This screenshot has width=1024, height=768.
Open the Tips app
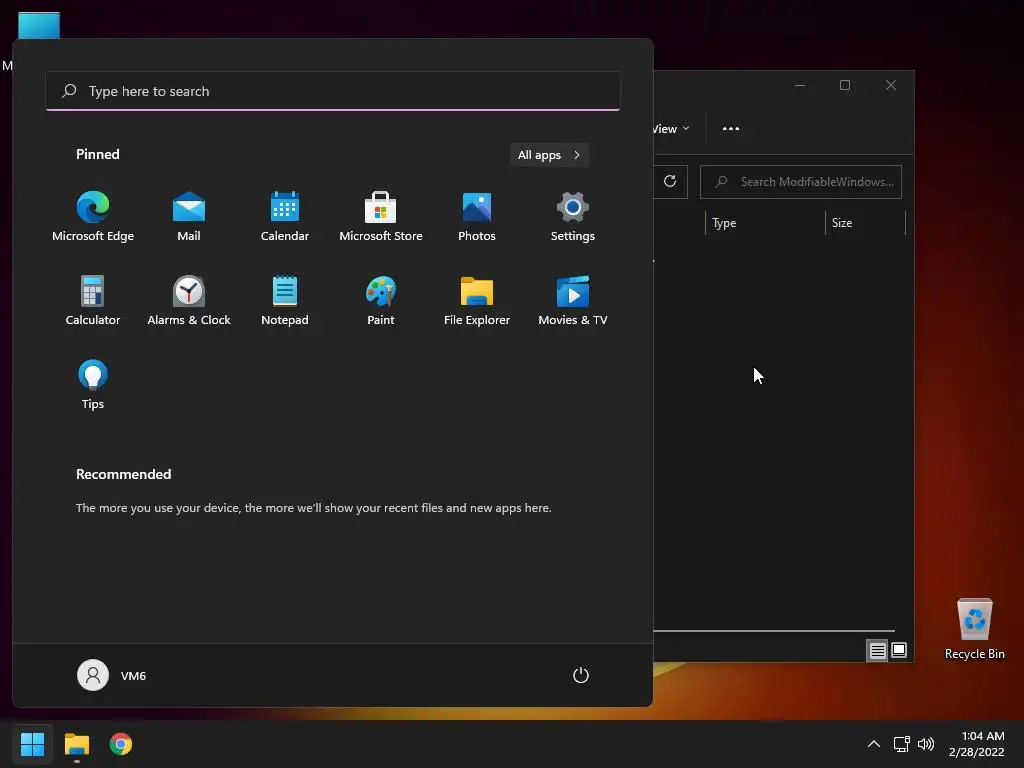(93, 385)
